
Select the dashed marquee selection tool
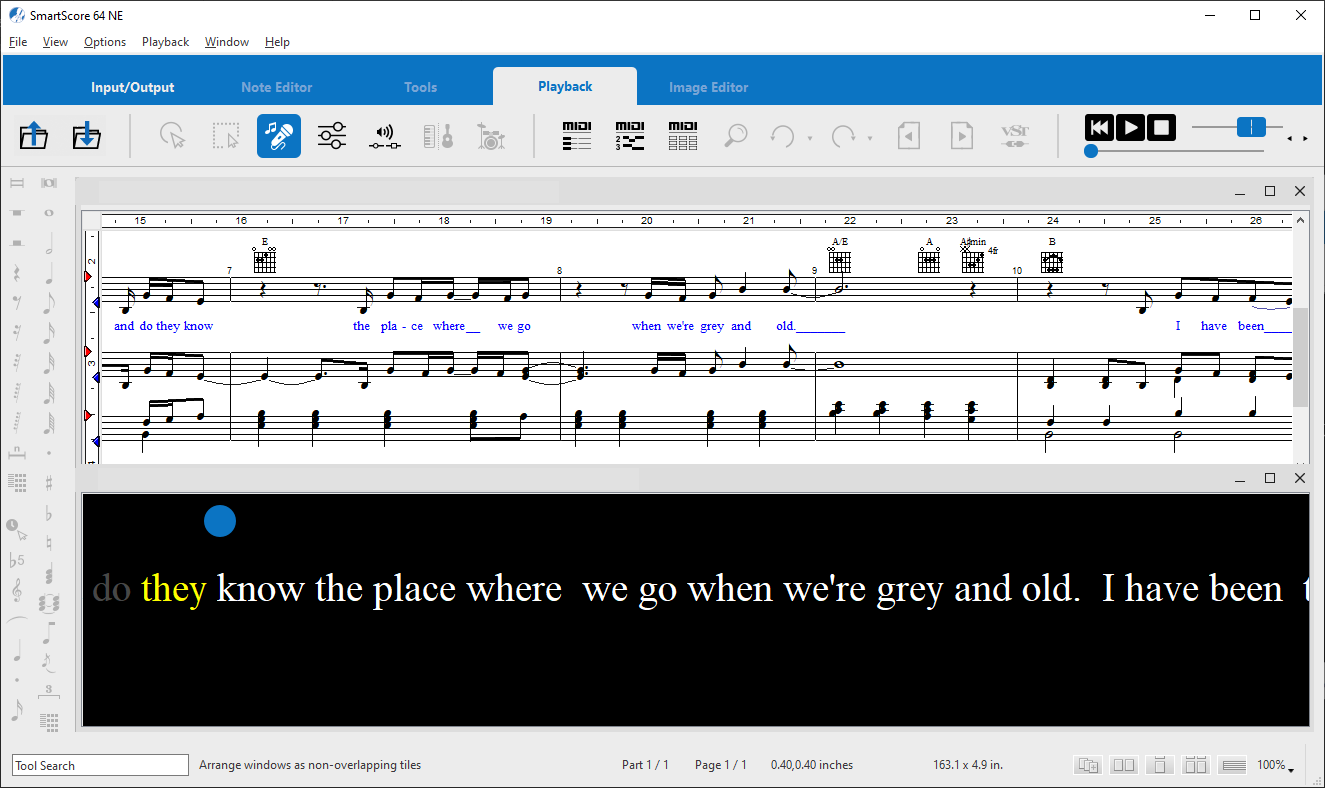point(226,135)
